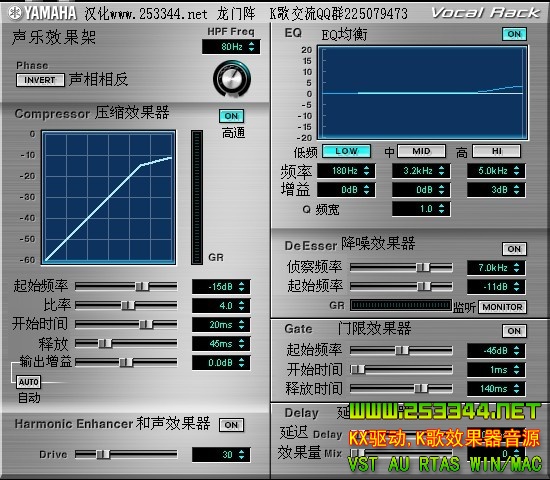Click the compressor threshold slider handle

click(x=142, y=286)
